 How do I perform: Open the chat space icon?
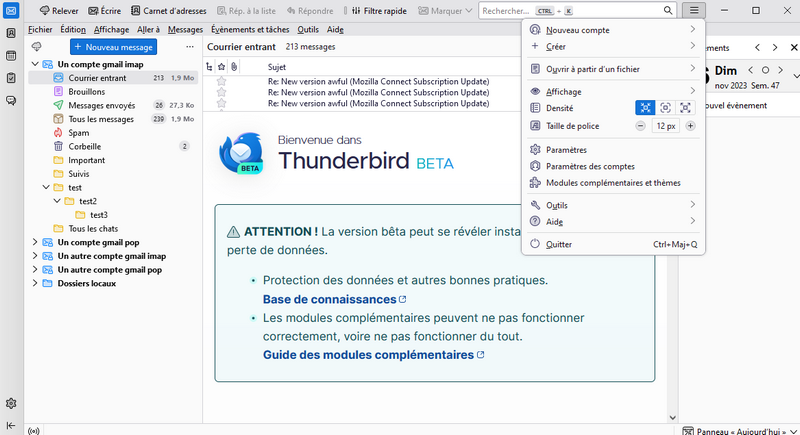tap(10, 100)
